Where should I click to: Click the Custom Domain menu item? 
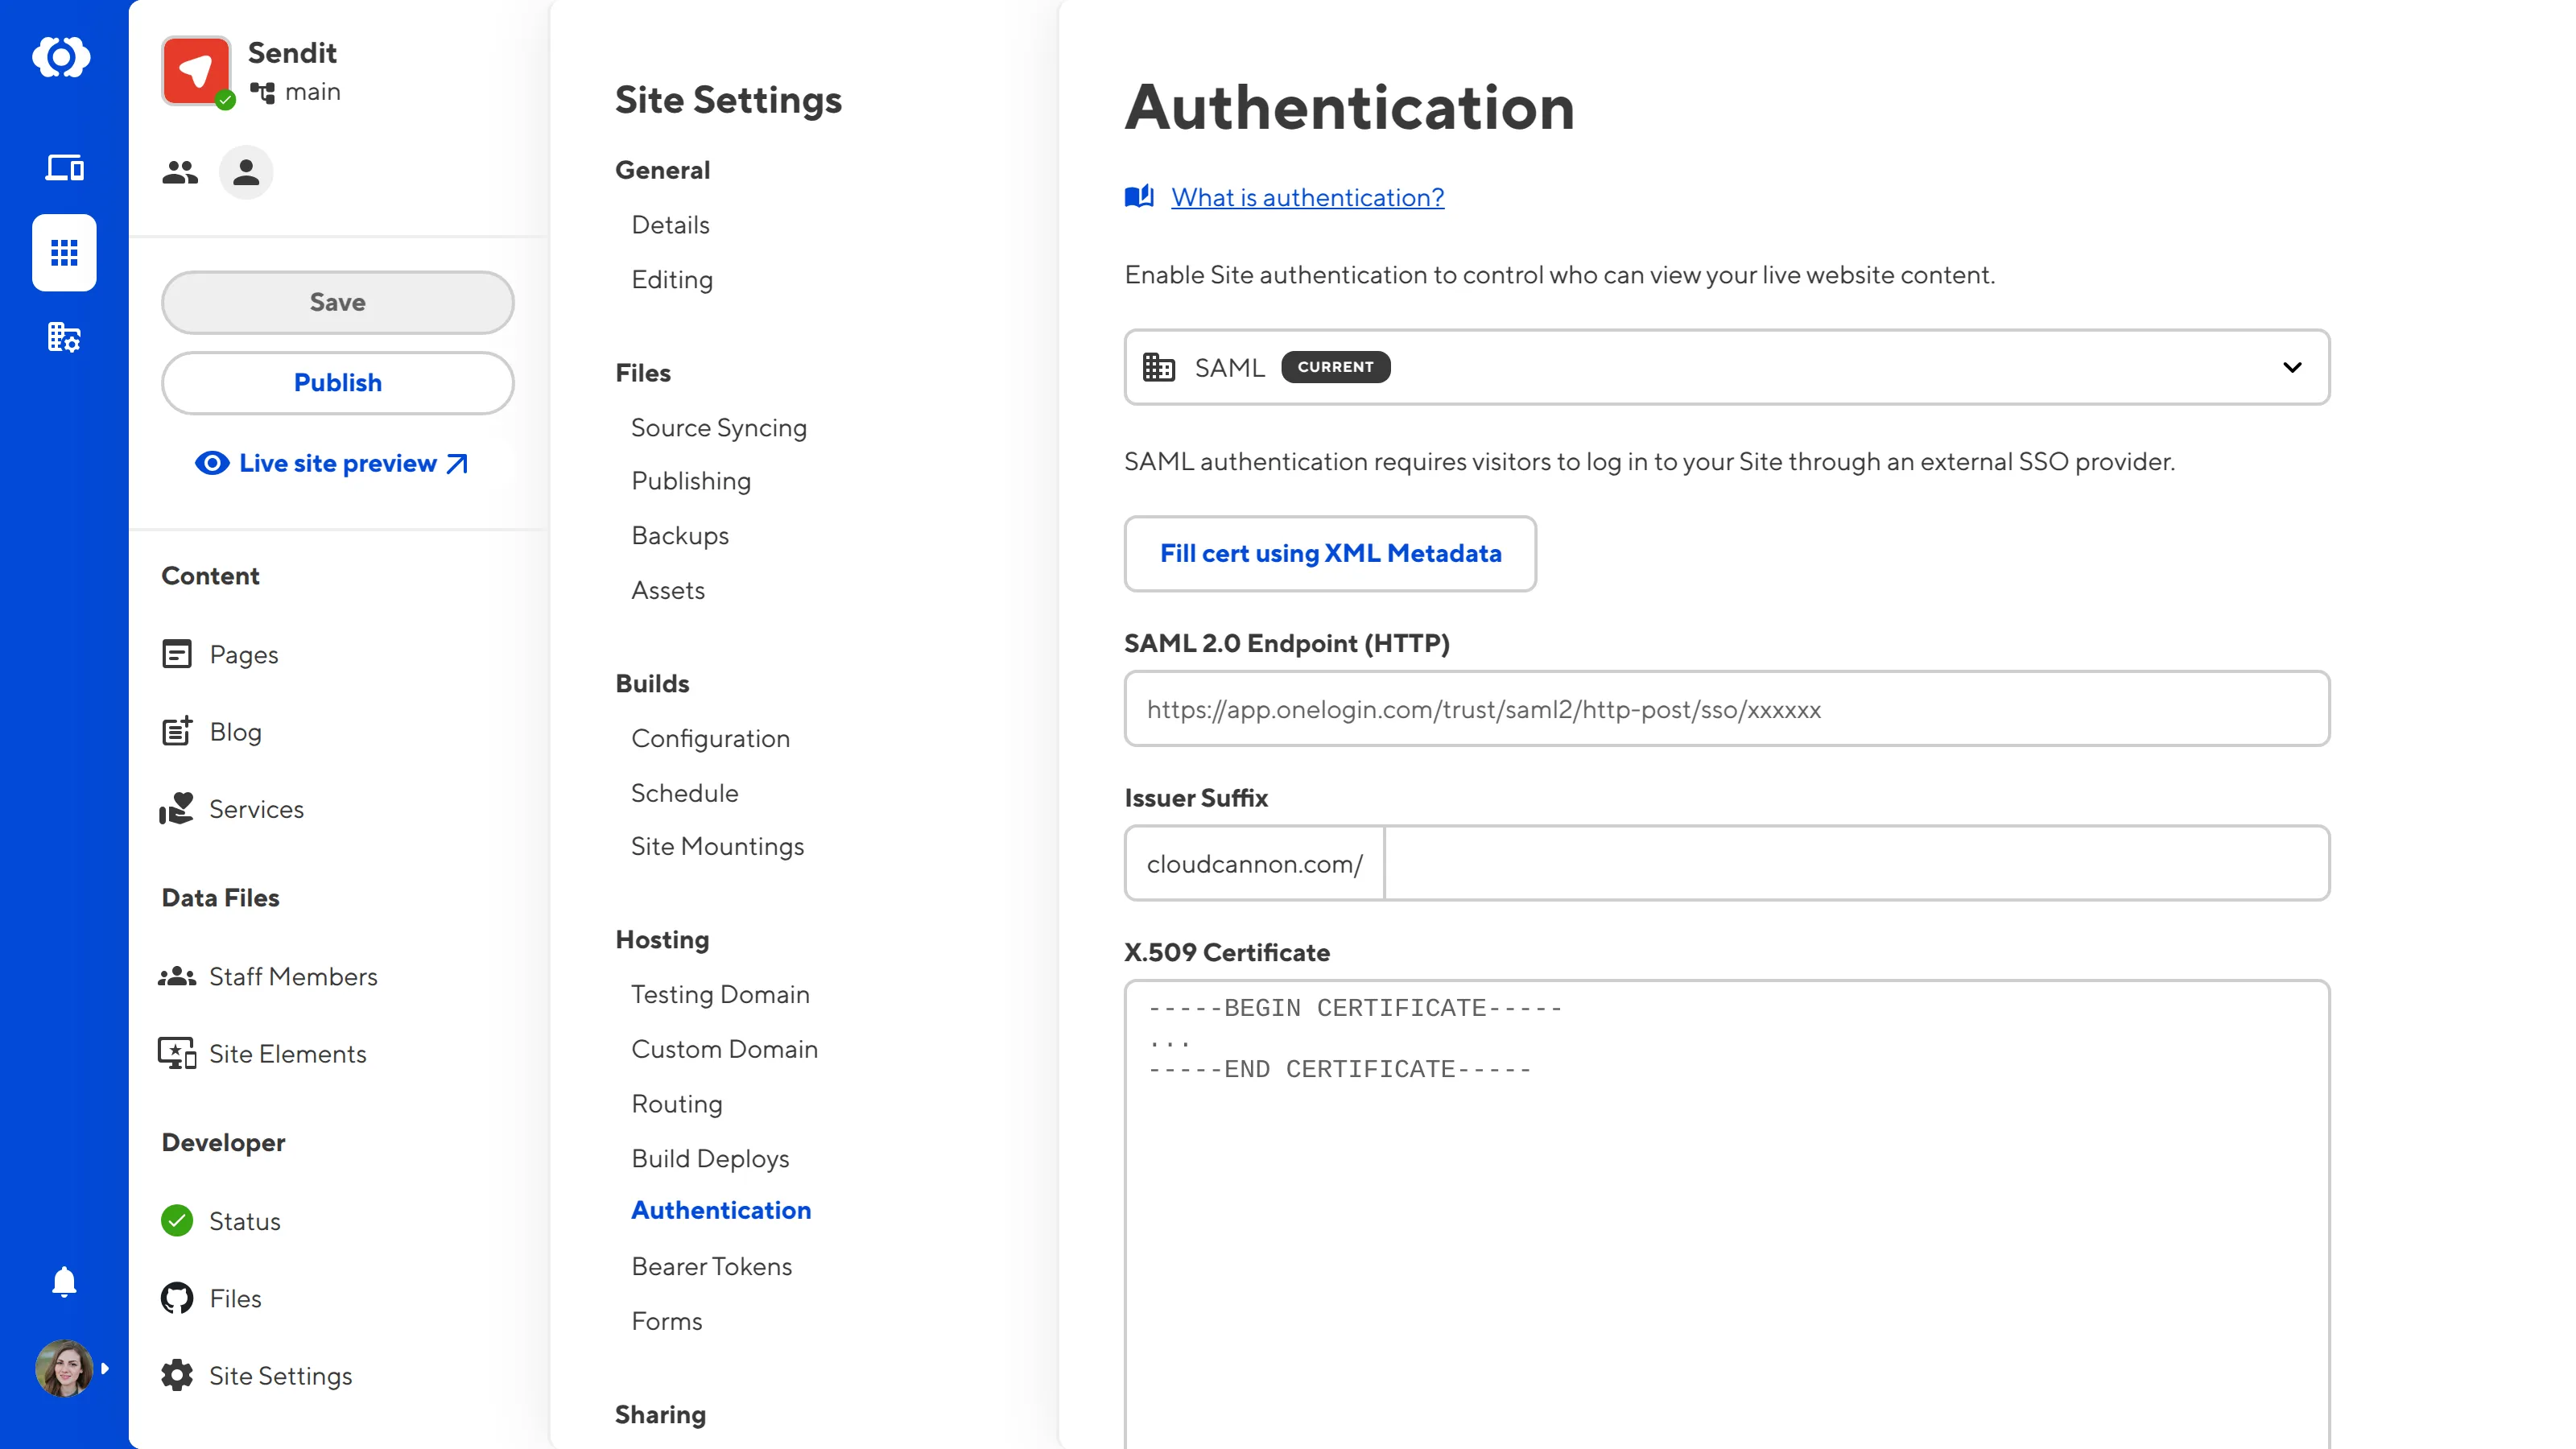(x=725, y=1047)
